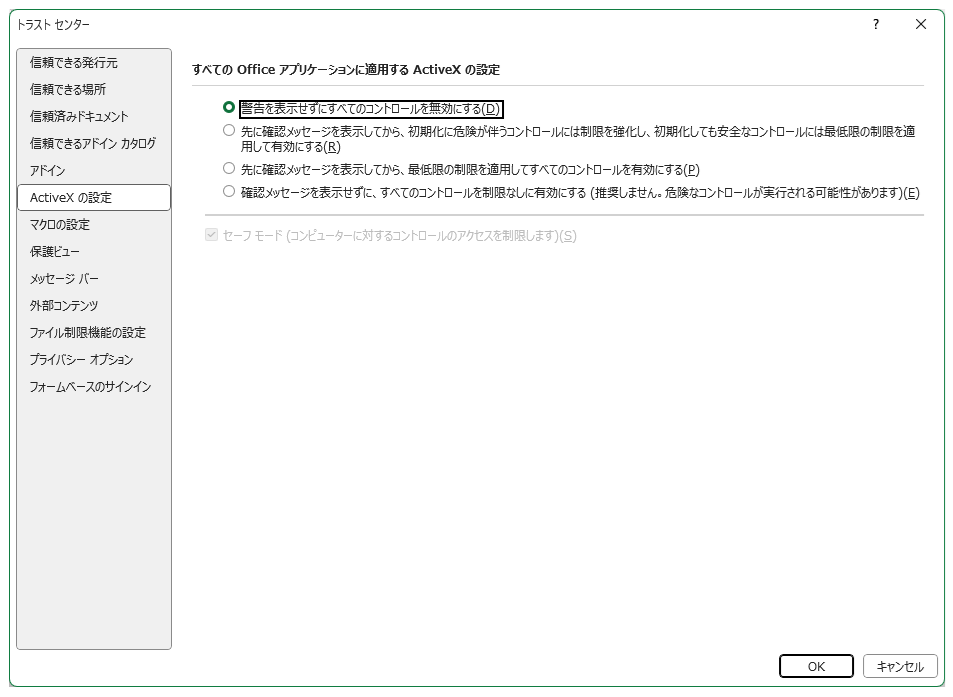Screen dimensions: 953x697
Task: Choose 制限なしに有効にする radio option (E)
Action: pos(229,192)
